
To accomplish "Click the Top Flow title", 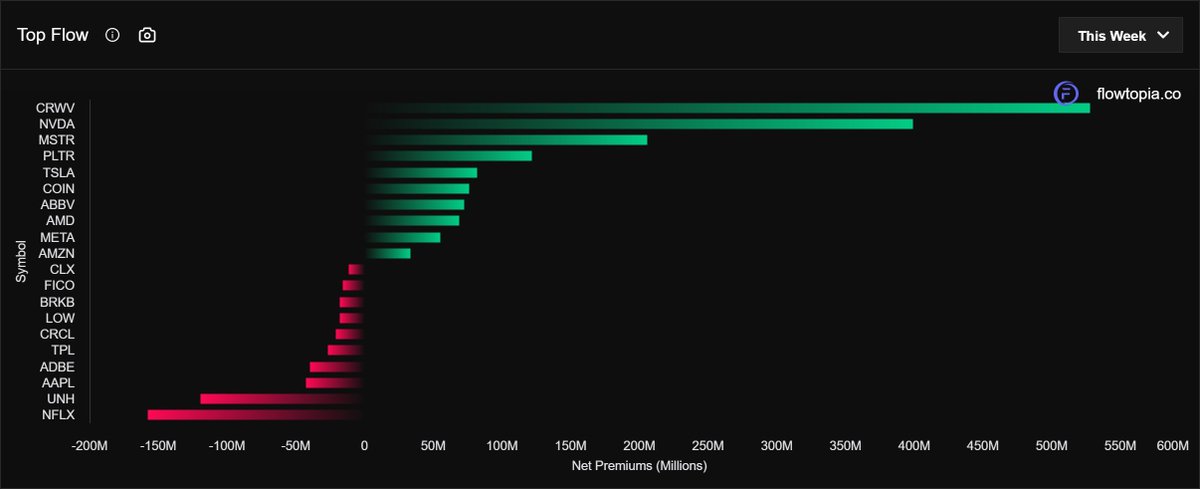I will point(53,35).
